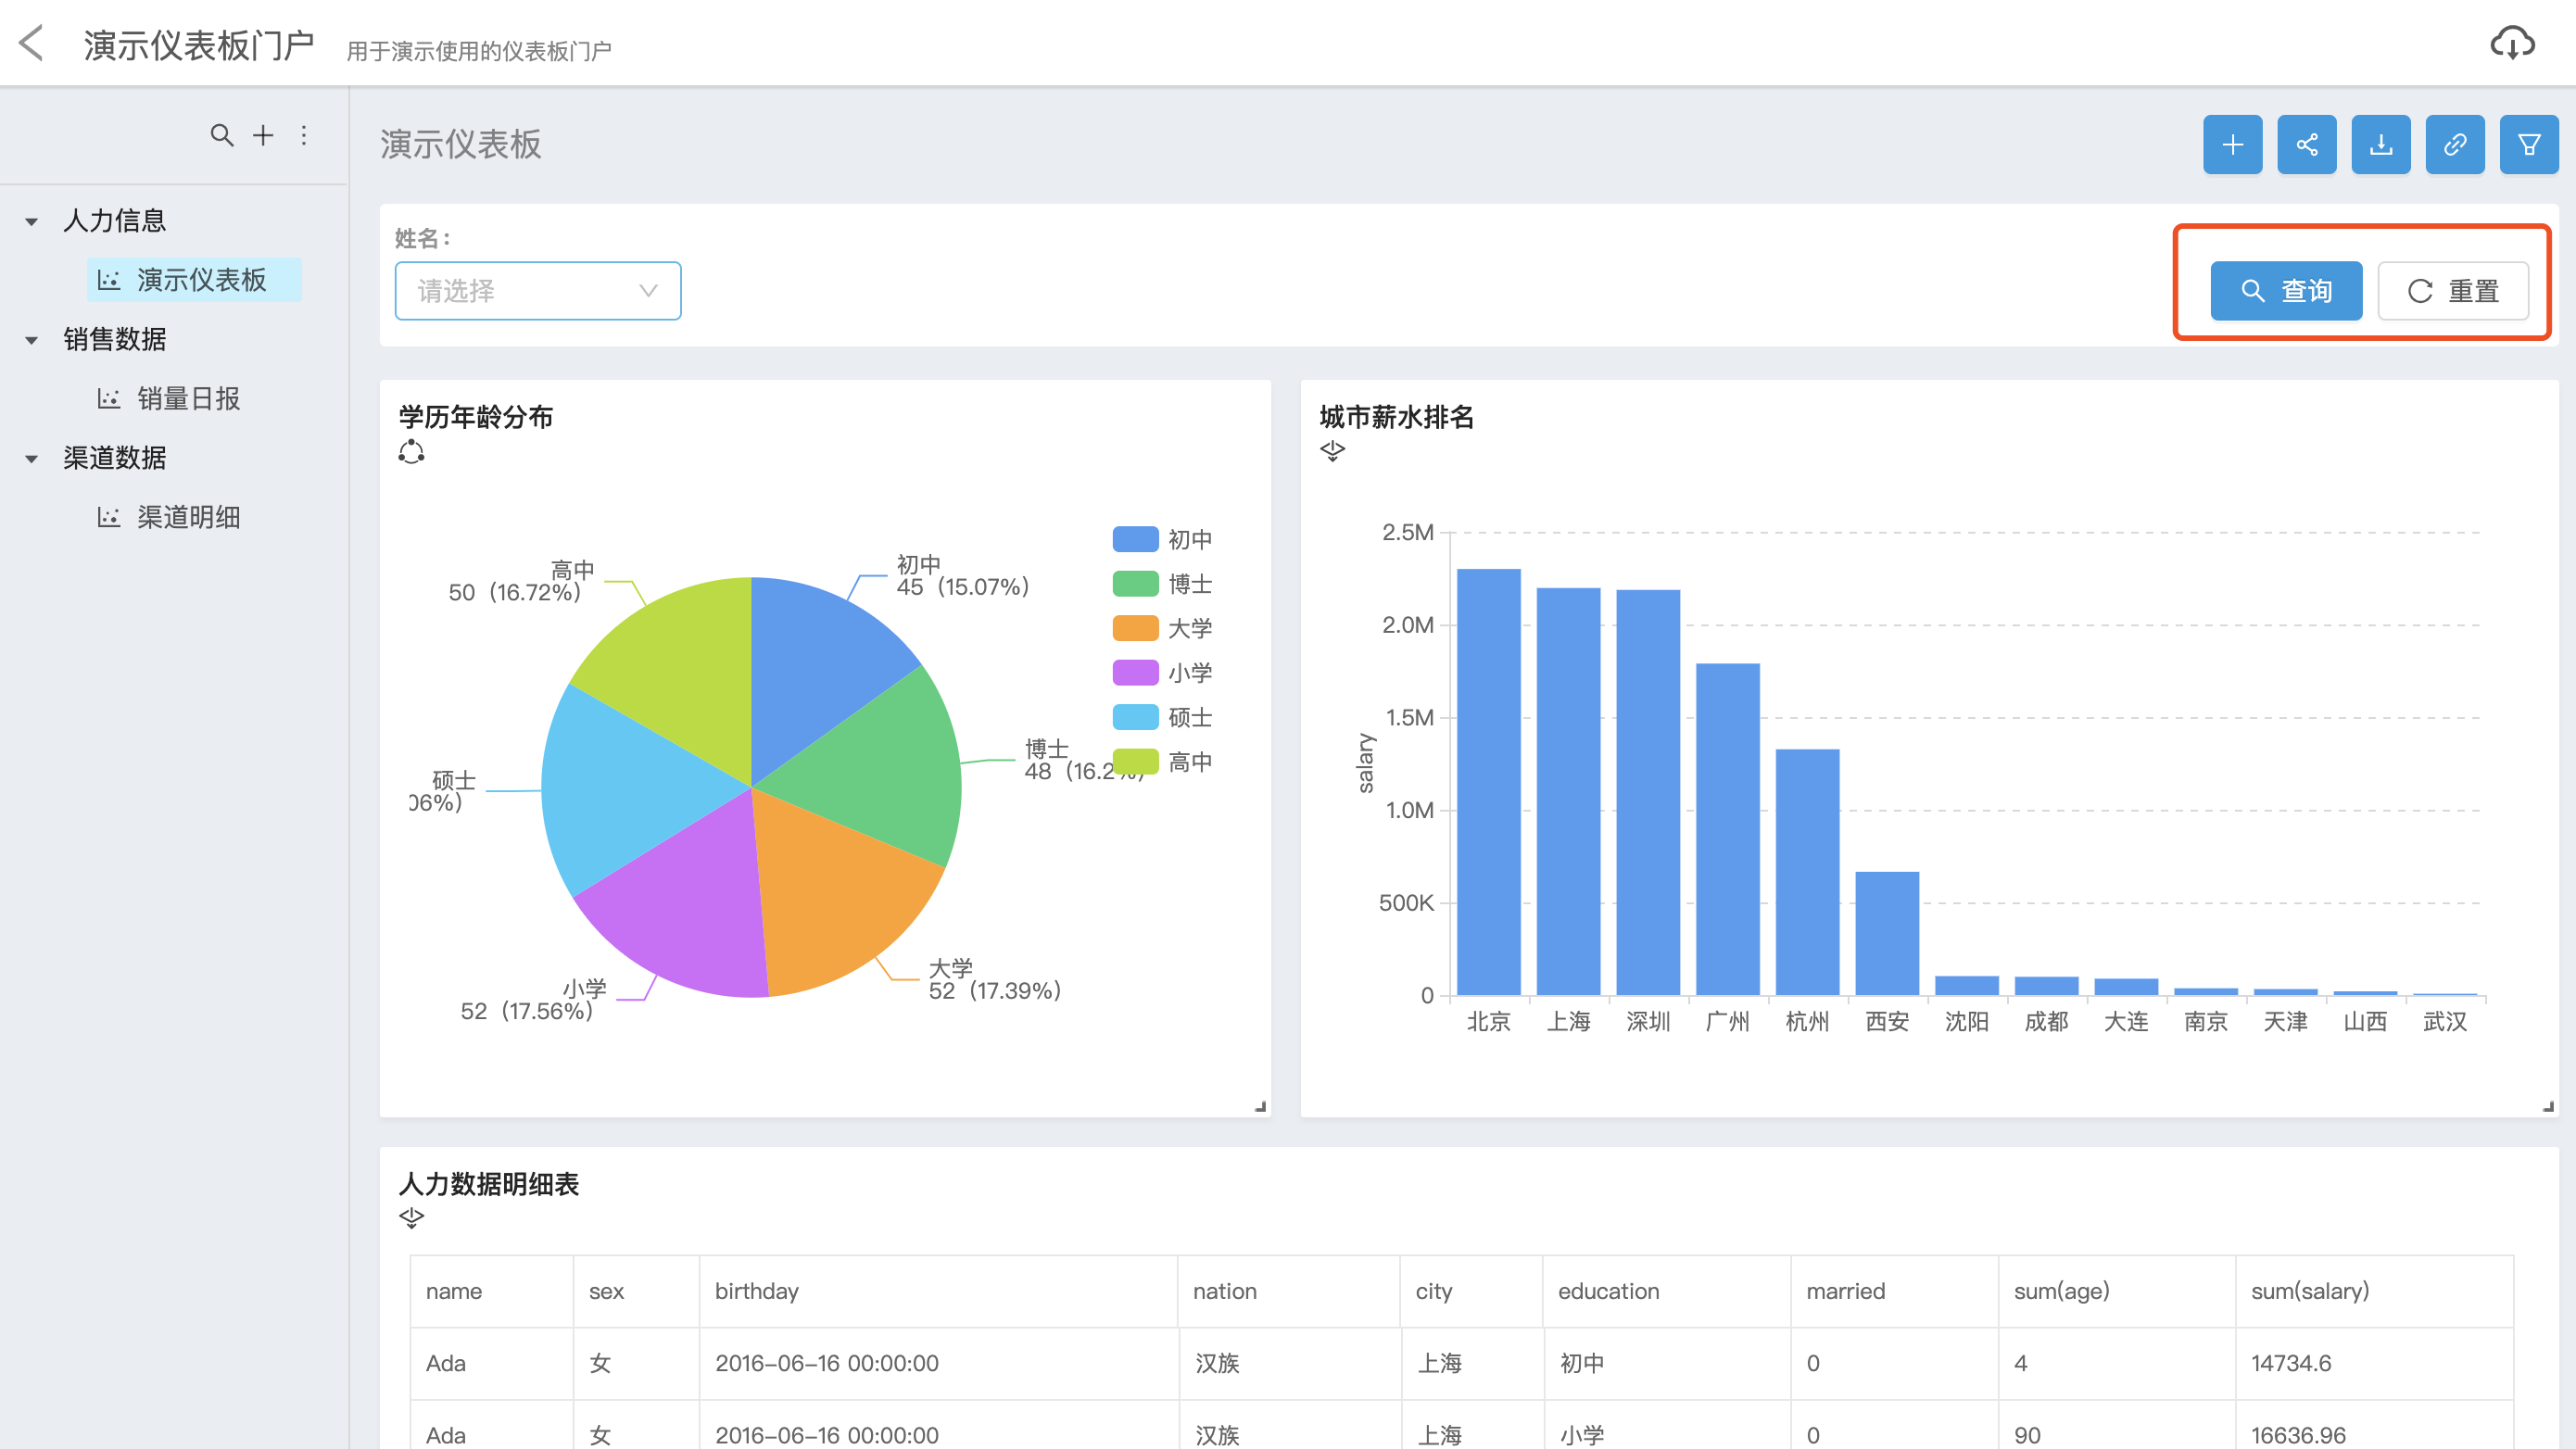Click the 重置 reset button
Image resolution: width=2576 pixels, height=1449 pixels.
pyautogui.click(x=2452, y=291)
